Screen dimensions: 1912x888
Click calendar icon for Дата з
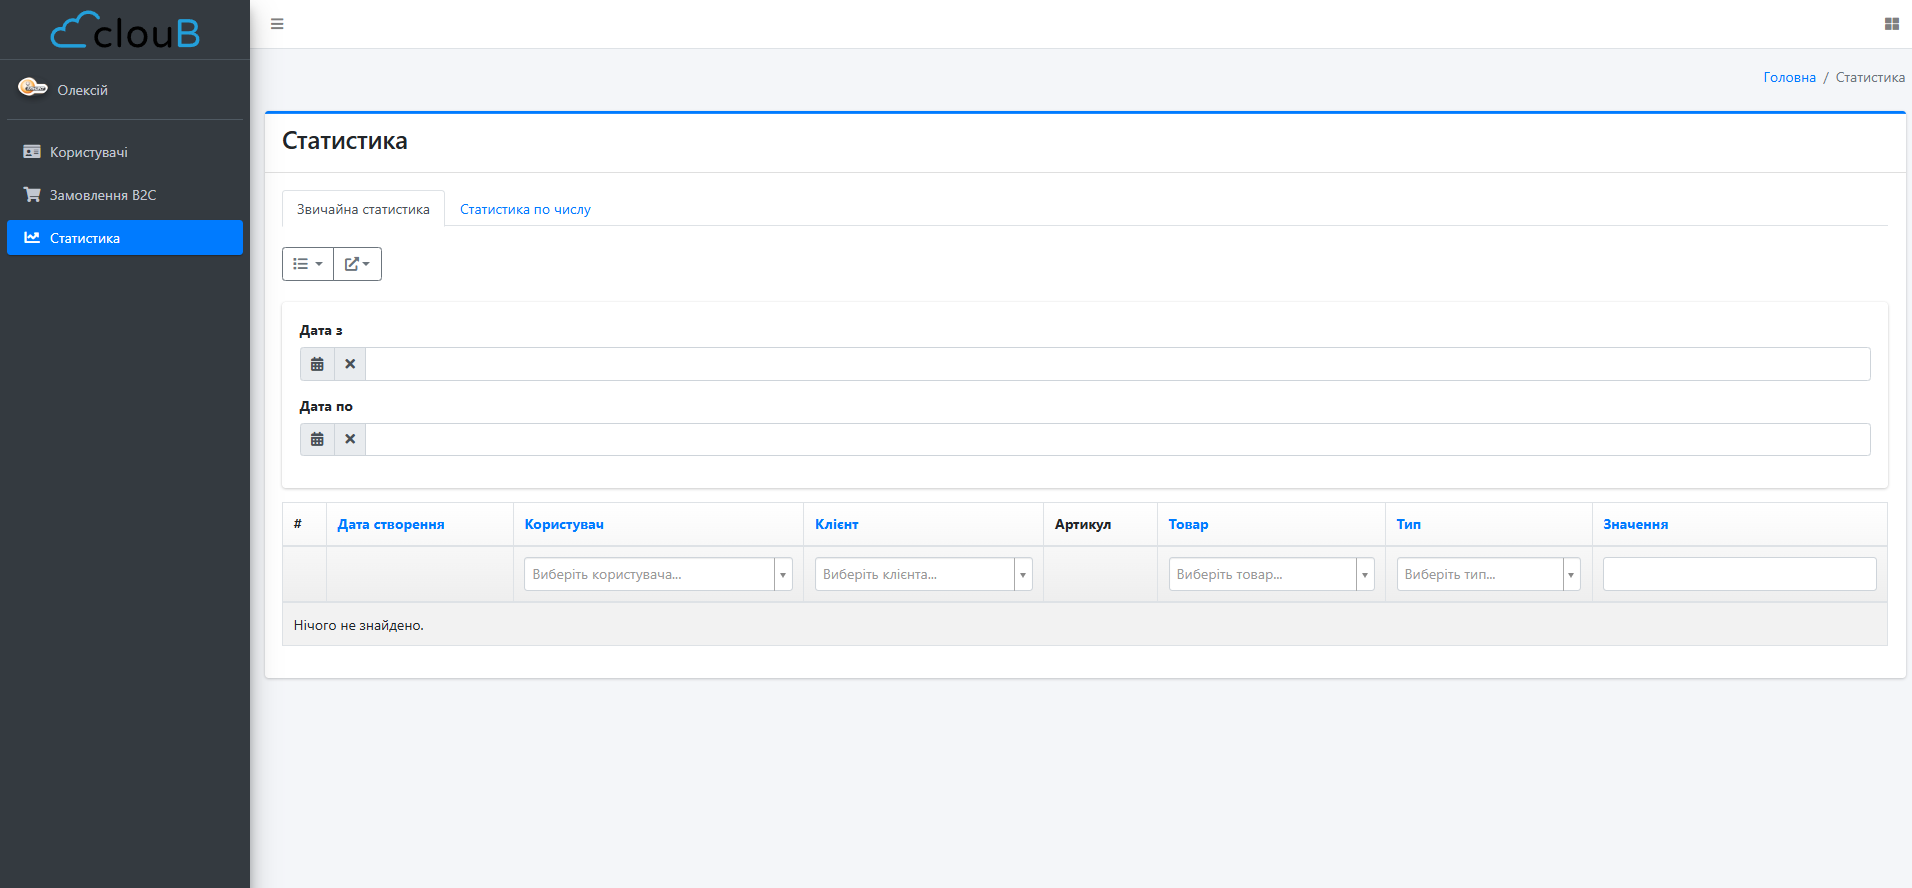tap(317, 364)
